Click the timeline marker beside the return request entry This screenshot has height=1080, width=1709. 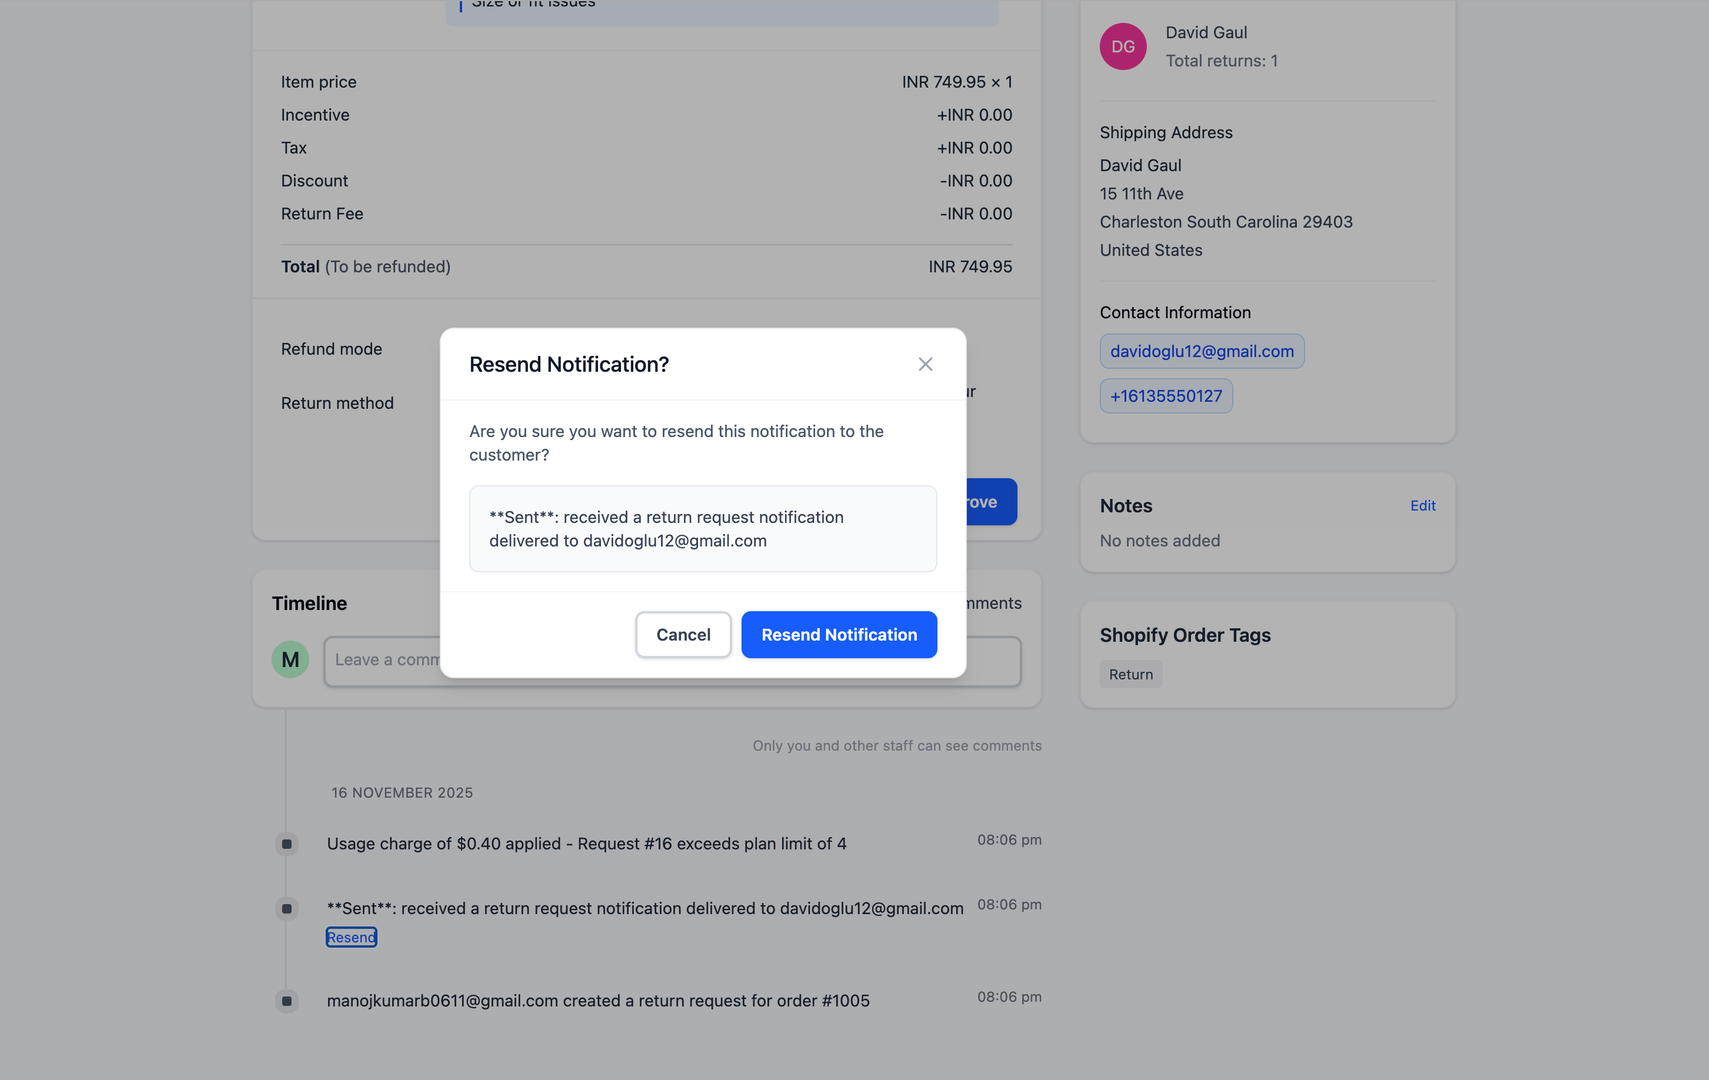[287, 1001]
